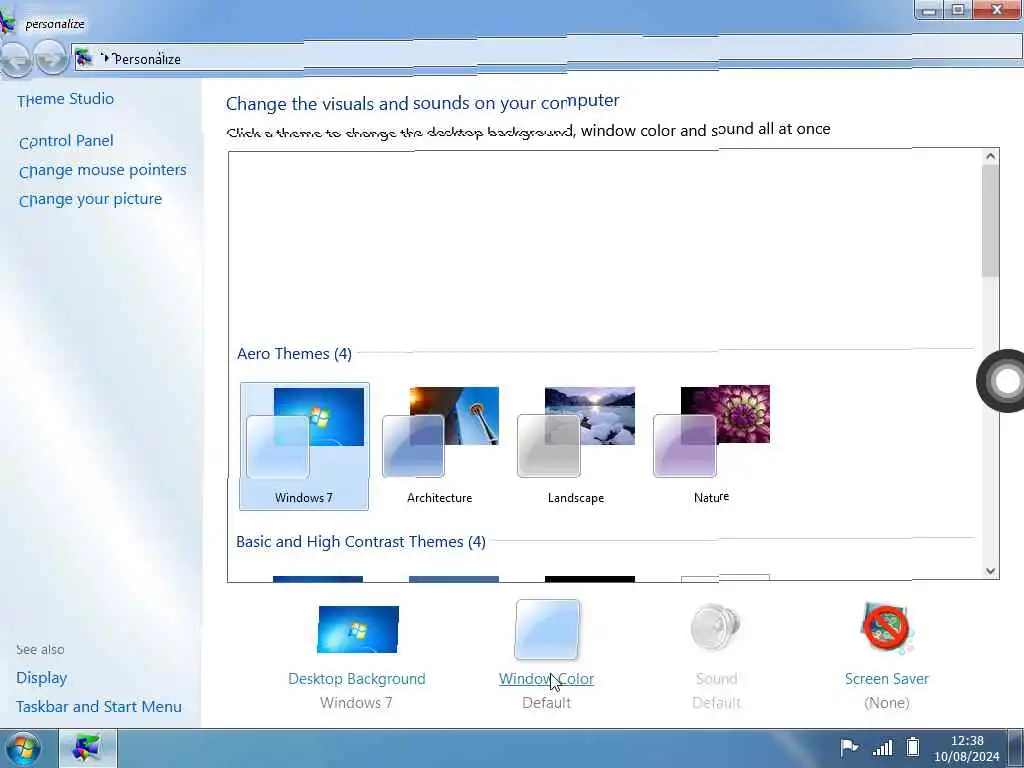The width and height of the screenshot is (1024, 768).
Task: Click the Forward navigation arrow
Action: click(51, 59)
